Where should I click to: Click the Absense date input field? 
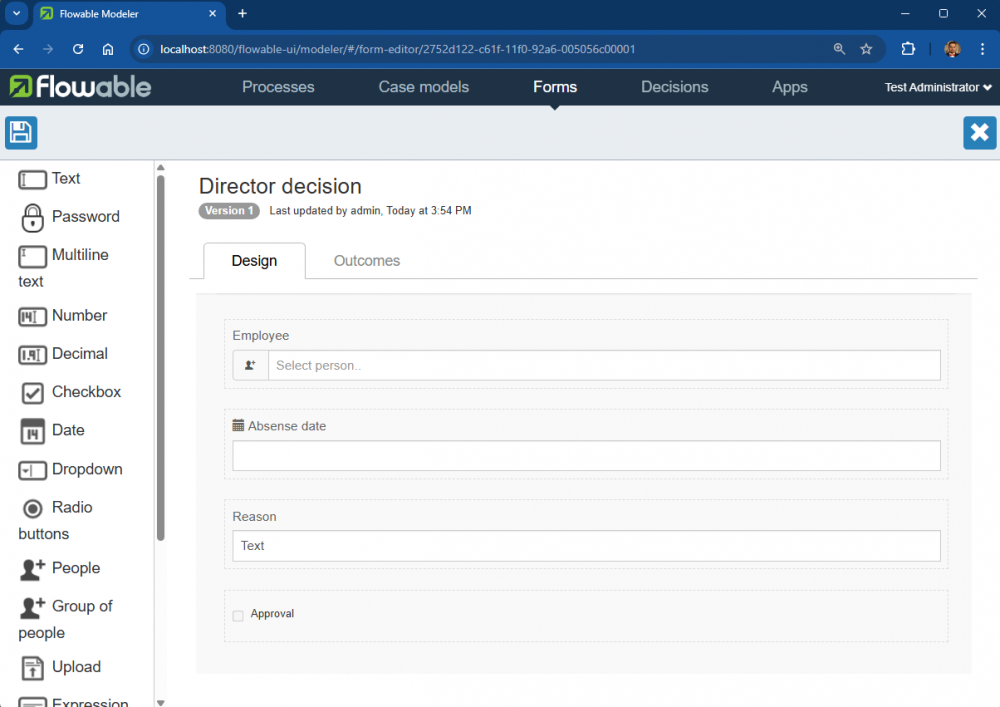pos(586,456)
